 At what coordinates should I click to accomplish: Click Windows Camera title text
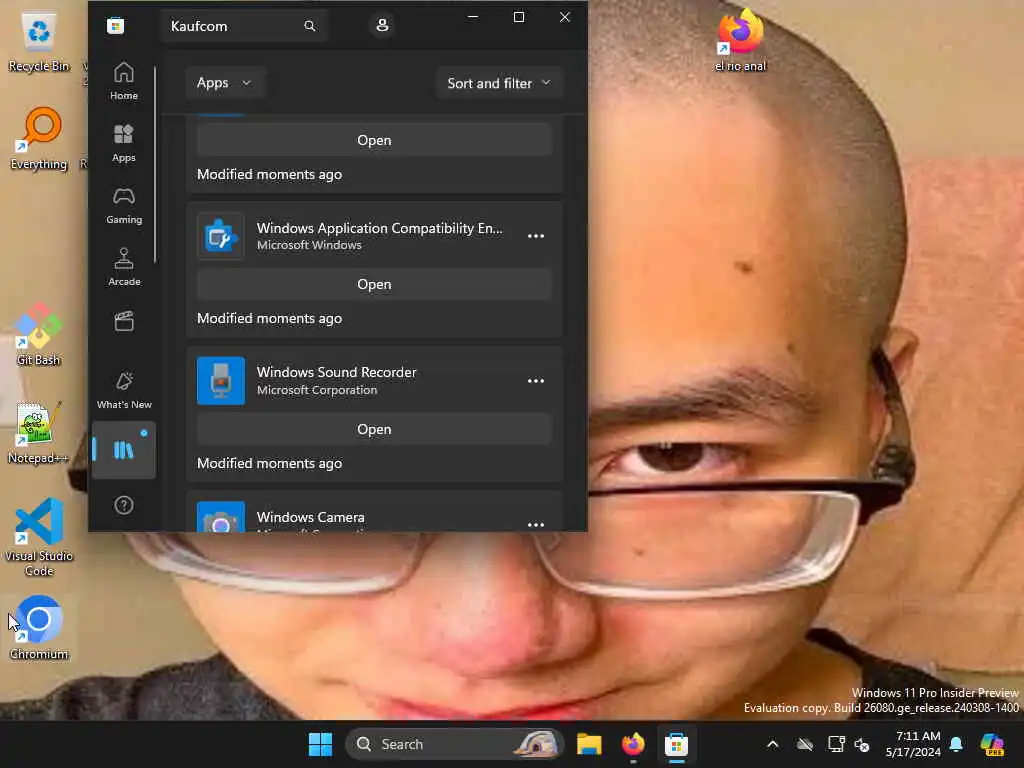311,517
